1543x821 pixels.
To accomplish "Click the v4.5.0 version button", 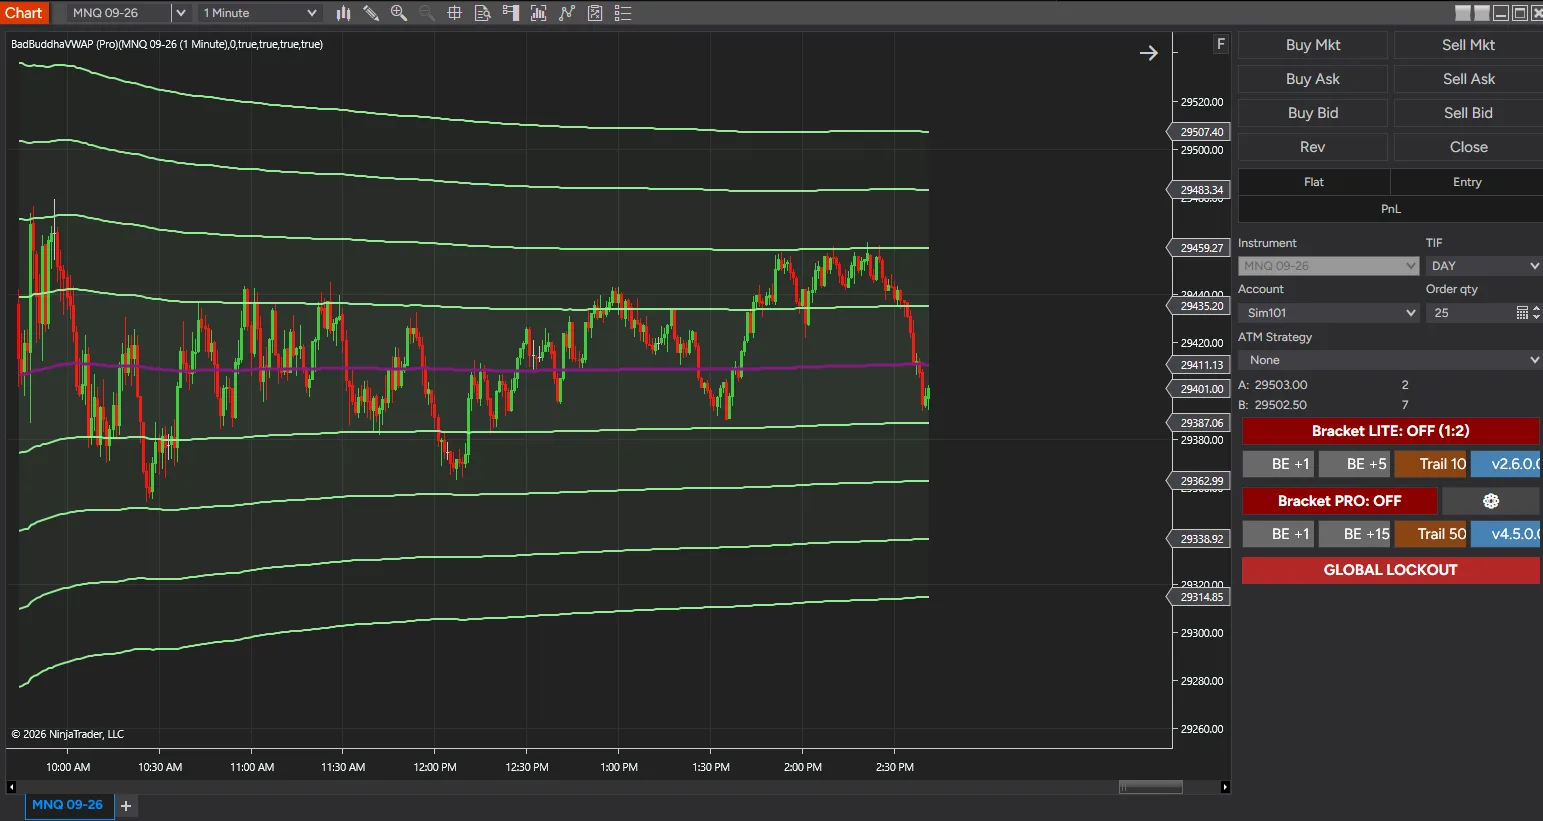I will pos(1506,534).
